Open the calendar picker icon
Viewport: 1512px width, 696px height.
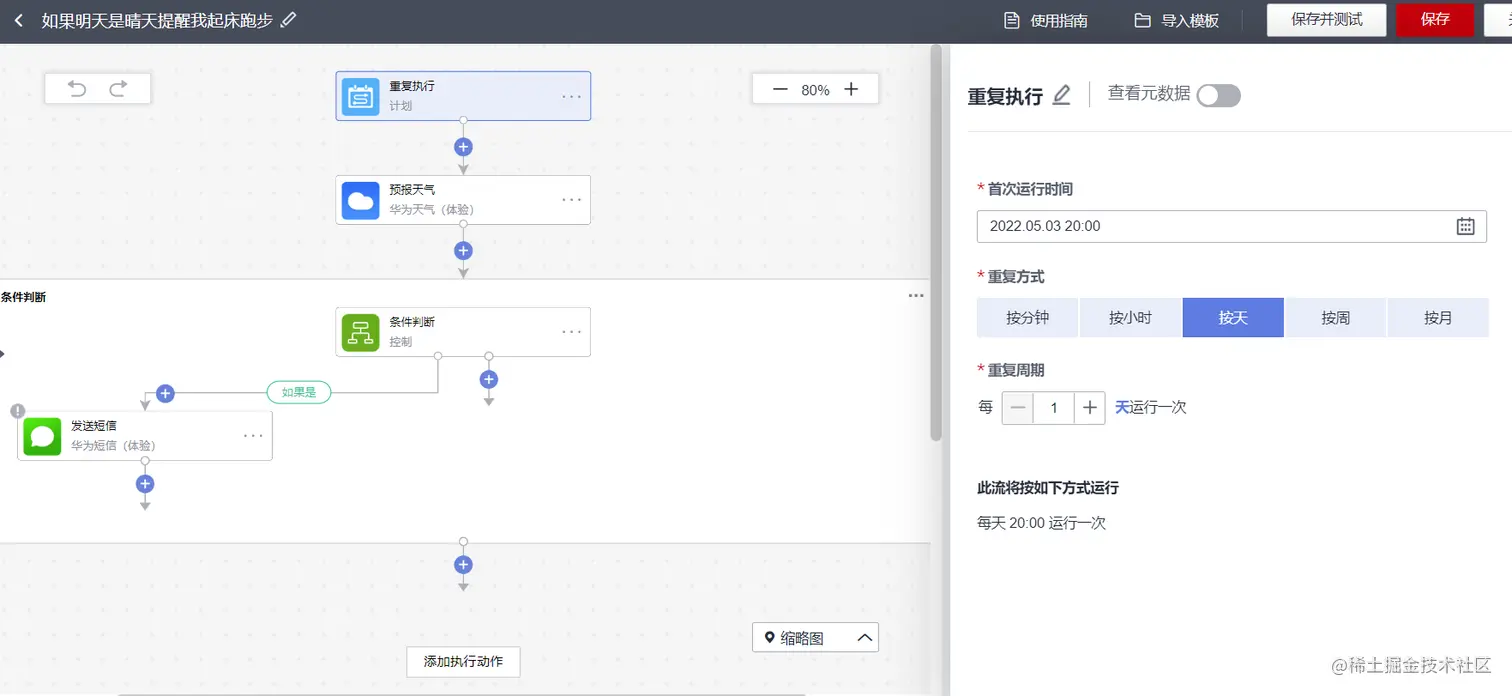[1466, 226]
